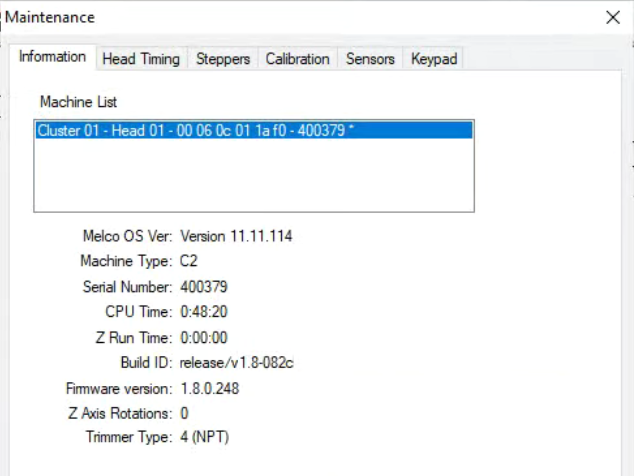Screen dimensions: 634x476
Task: Click the Machine List label
Action: (78, 102)
